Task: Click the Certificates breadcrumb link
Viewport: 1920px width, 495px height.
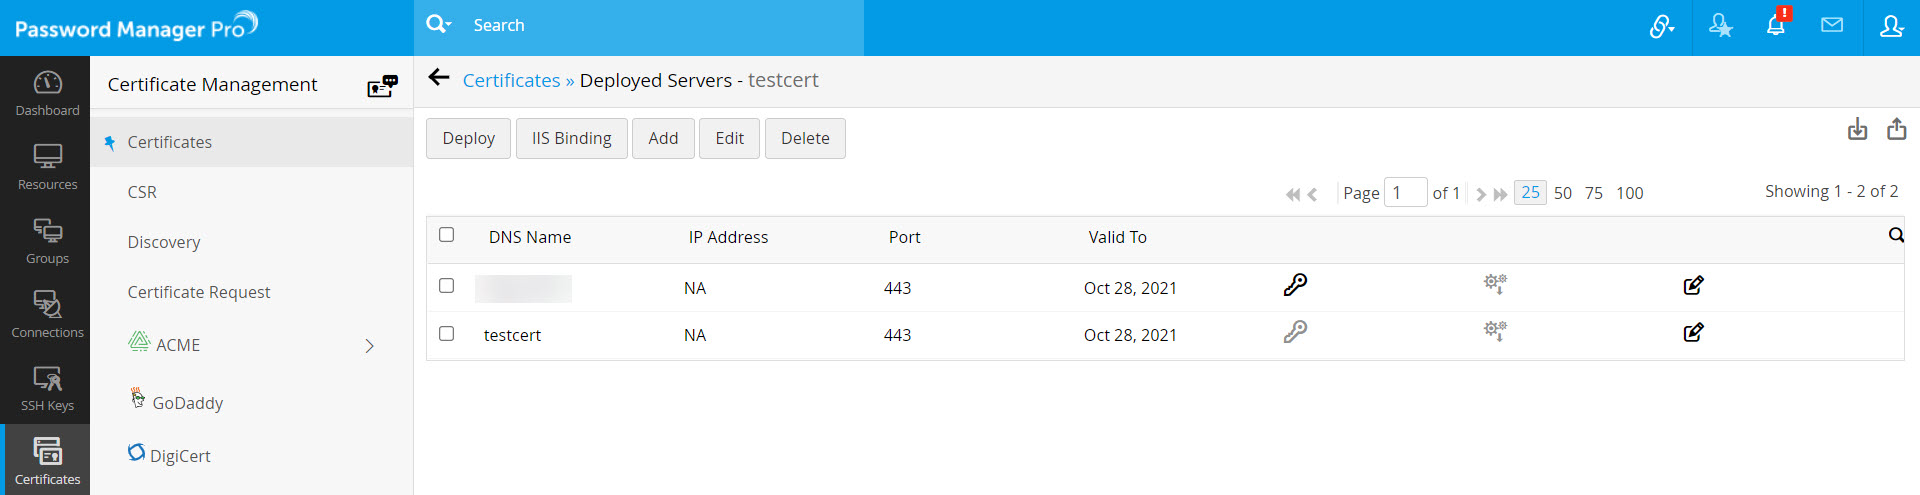Action: tap(511, 80)
